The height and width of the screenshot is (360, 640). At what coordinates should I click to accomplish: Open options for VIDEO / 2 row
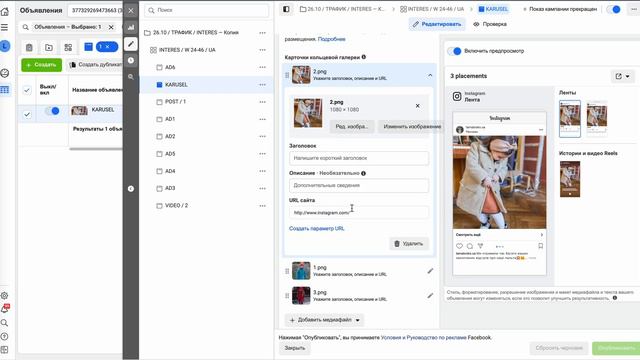coord(262,206)
